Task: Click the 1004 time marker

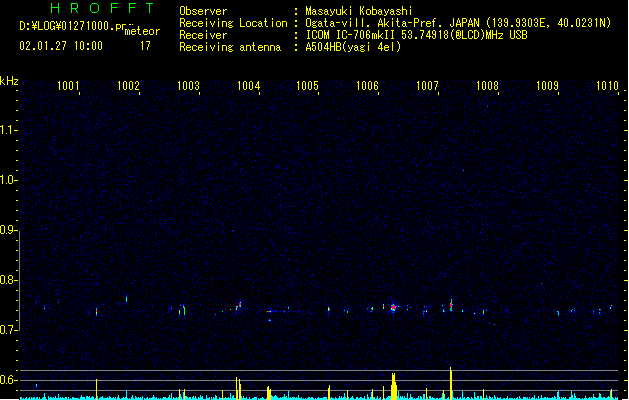Action: (x=248, y=85)
